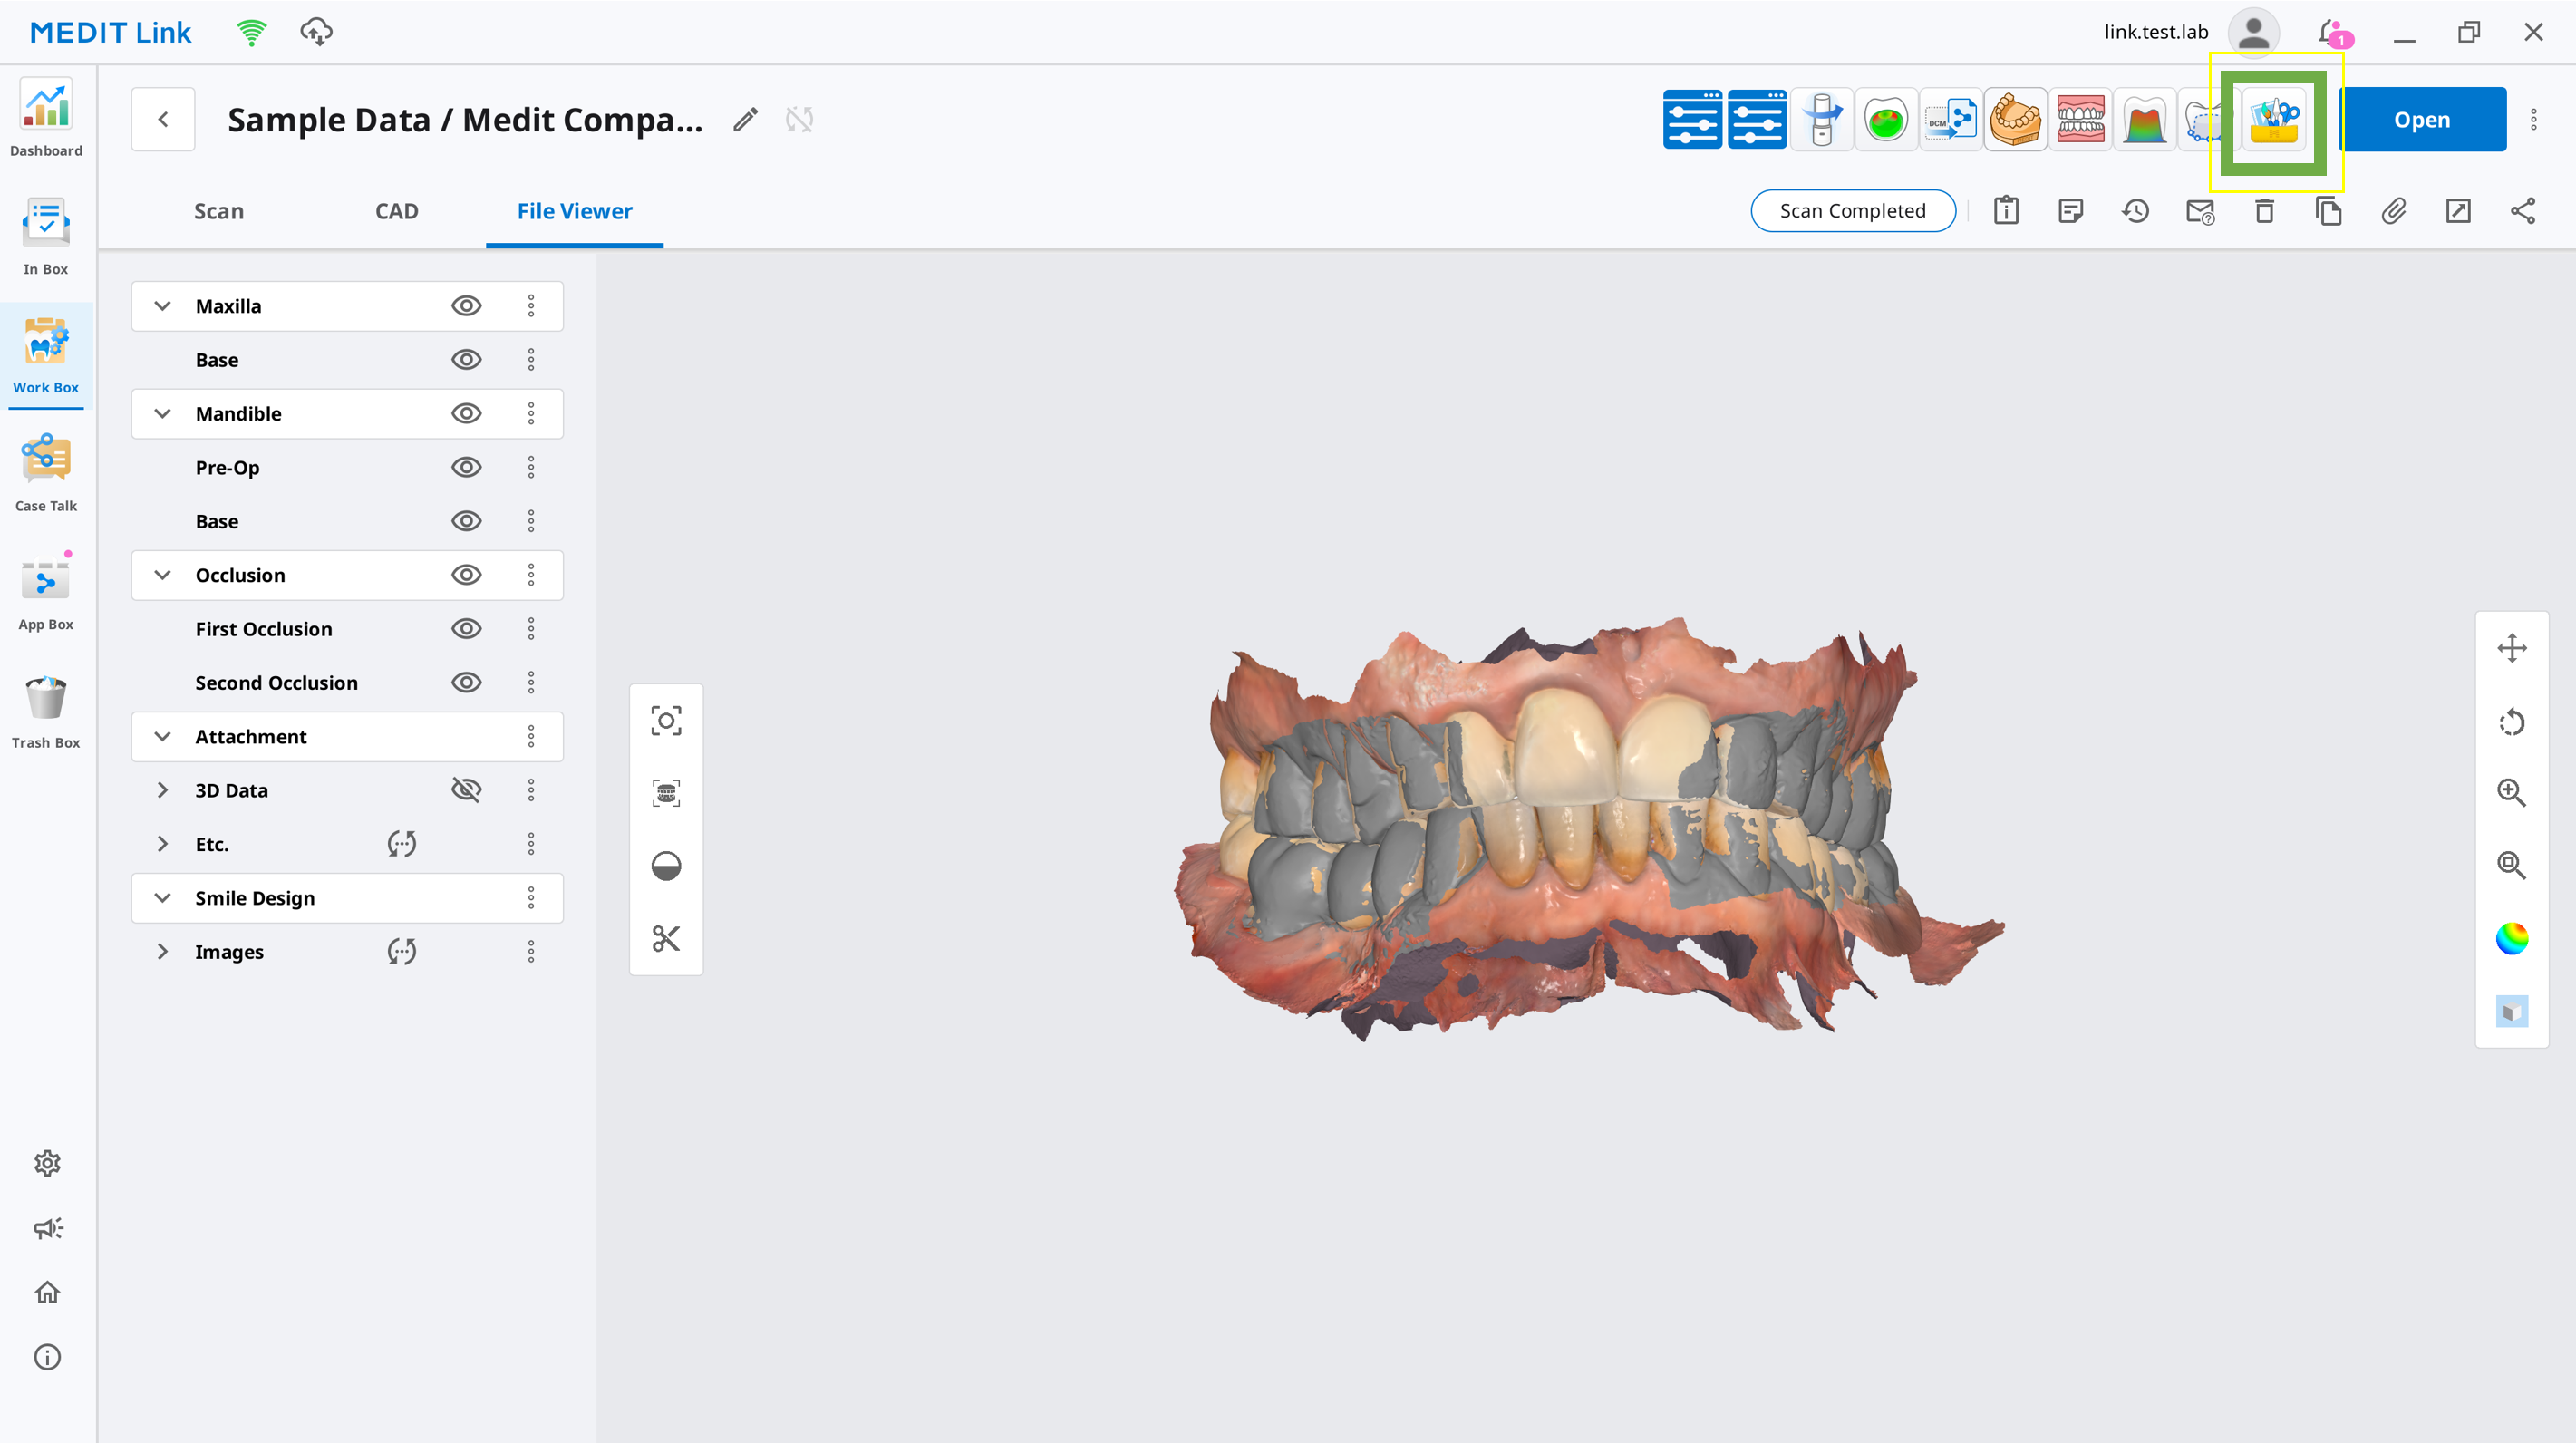
Task: Click the export arrow icon
Action: 2458,211
